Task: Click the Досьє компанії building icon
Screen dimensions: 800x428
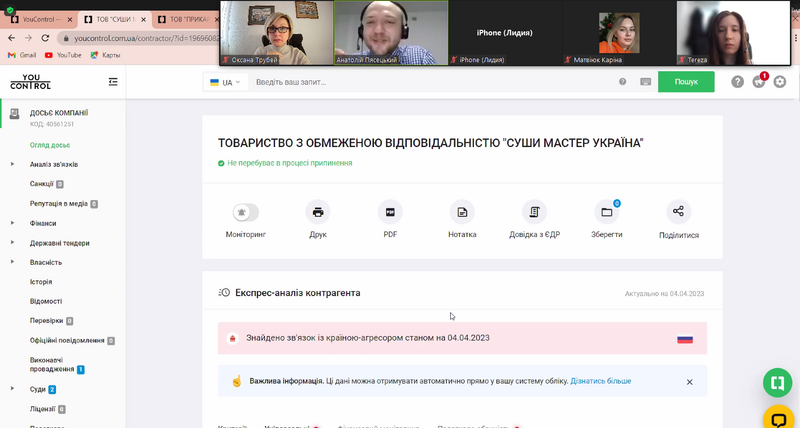Action: [x=14, y=114]
